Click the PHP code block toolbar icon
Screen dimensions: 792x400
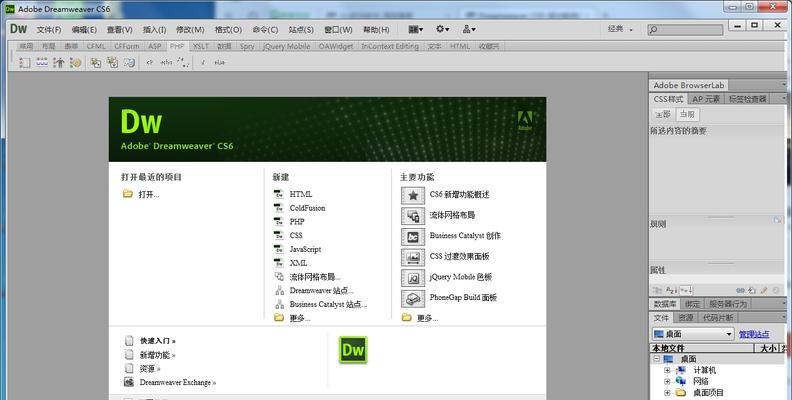click(150, 63)
